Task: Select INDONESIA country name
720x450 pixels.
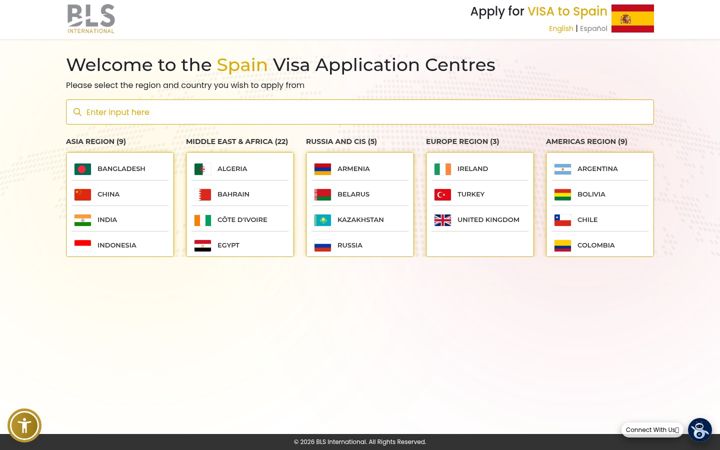Action: point(117,246)
